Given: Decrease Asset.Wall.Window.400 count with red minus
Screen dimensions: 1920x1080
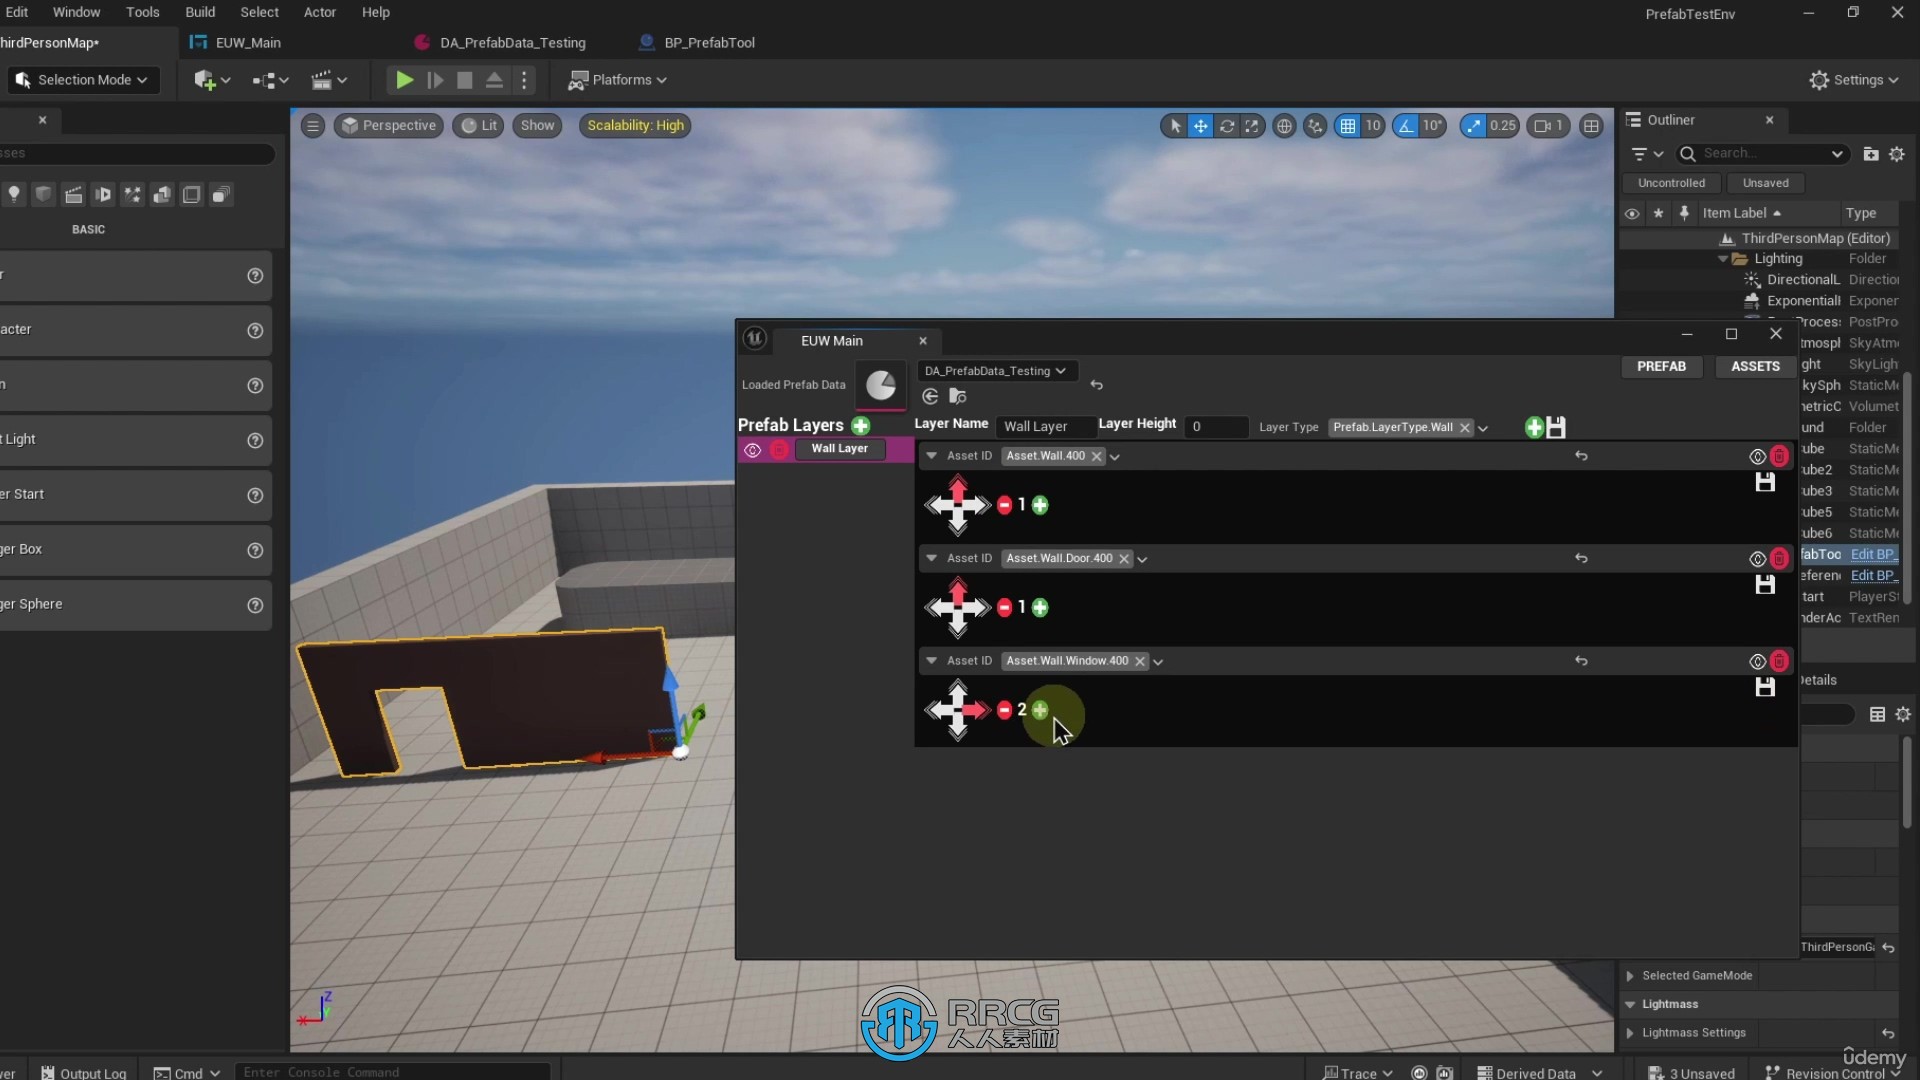Looking at the screenshot, I should coord(1004,710).
